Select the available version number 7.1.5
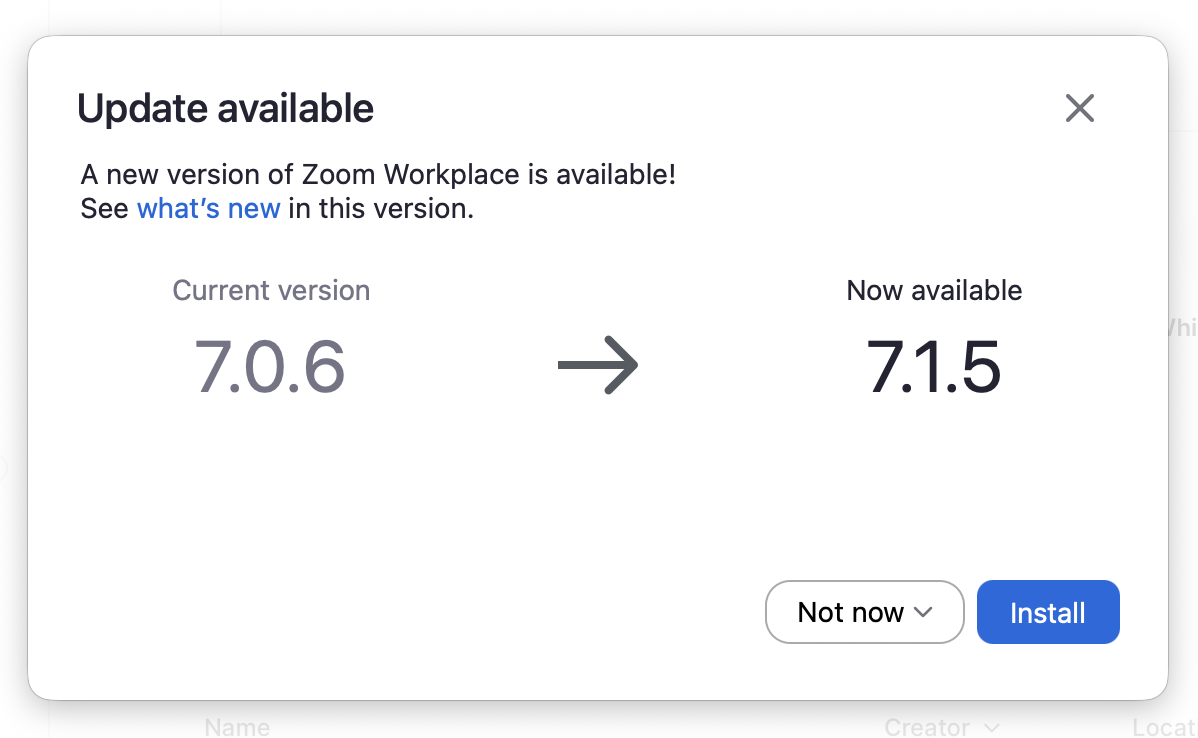Viewport: 1198px width, 738px height. click(x=933, y=367)
